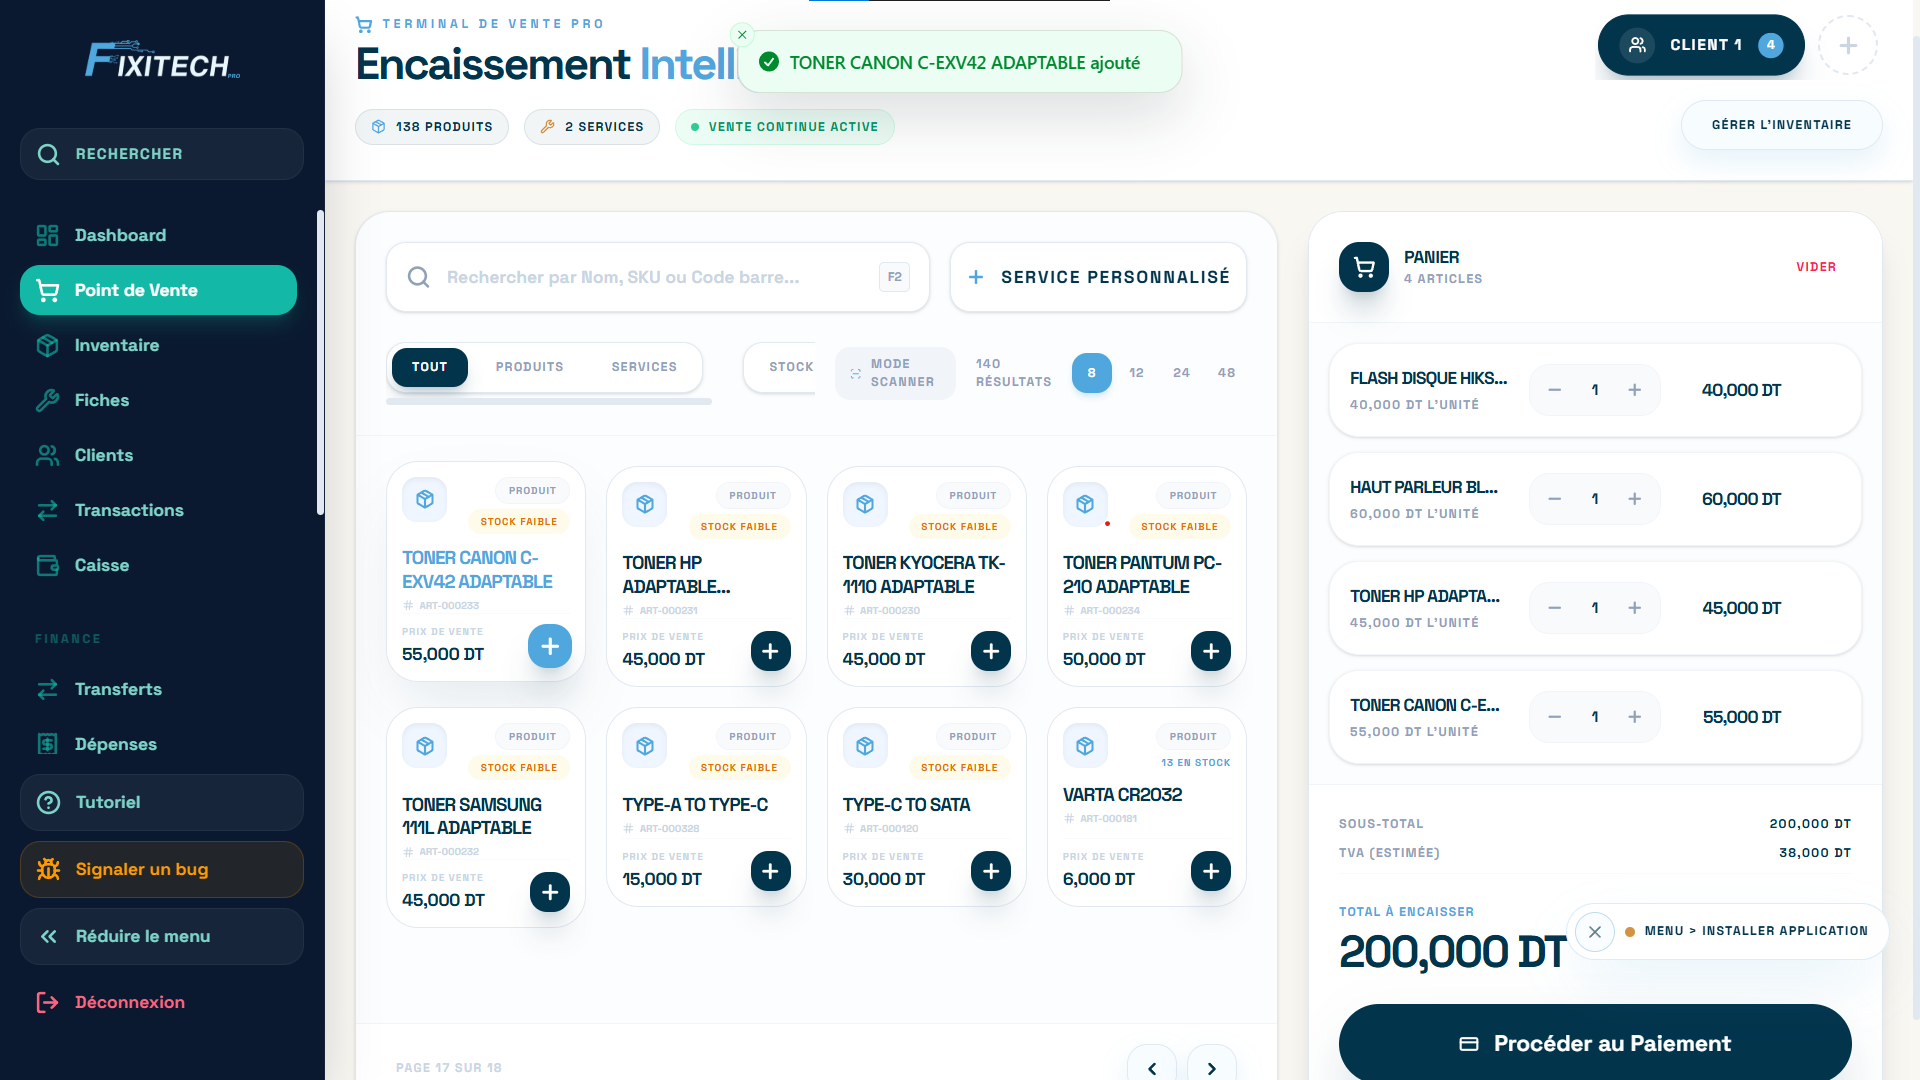The image size is (1920, 1080).
Task: Collapse the menu with Réduire le menu
Action: [x=142, y=936]
